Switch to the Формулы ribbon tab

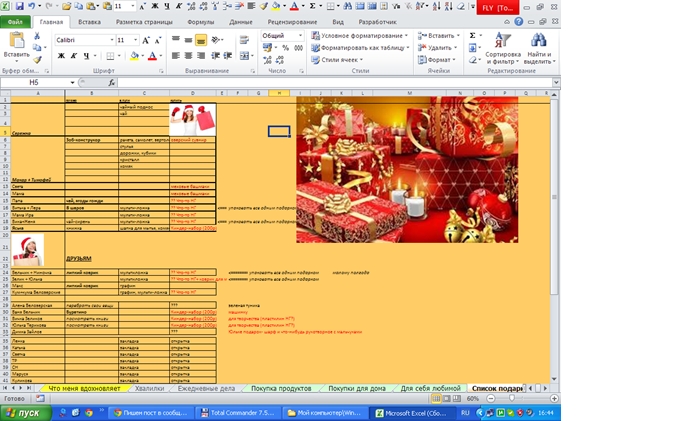click(200, 22)
